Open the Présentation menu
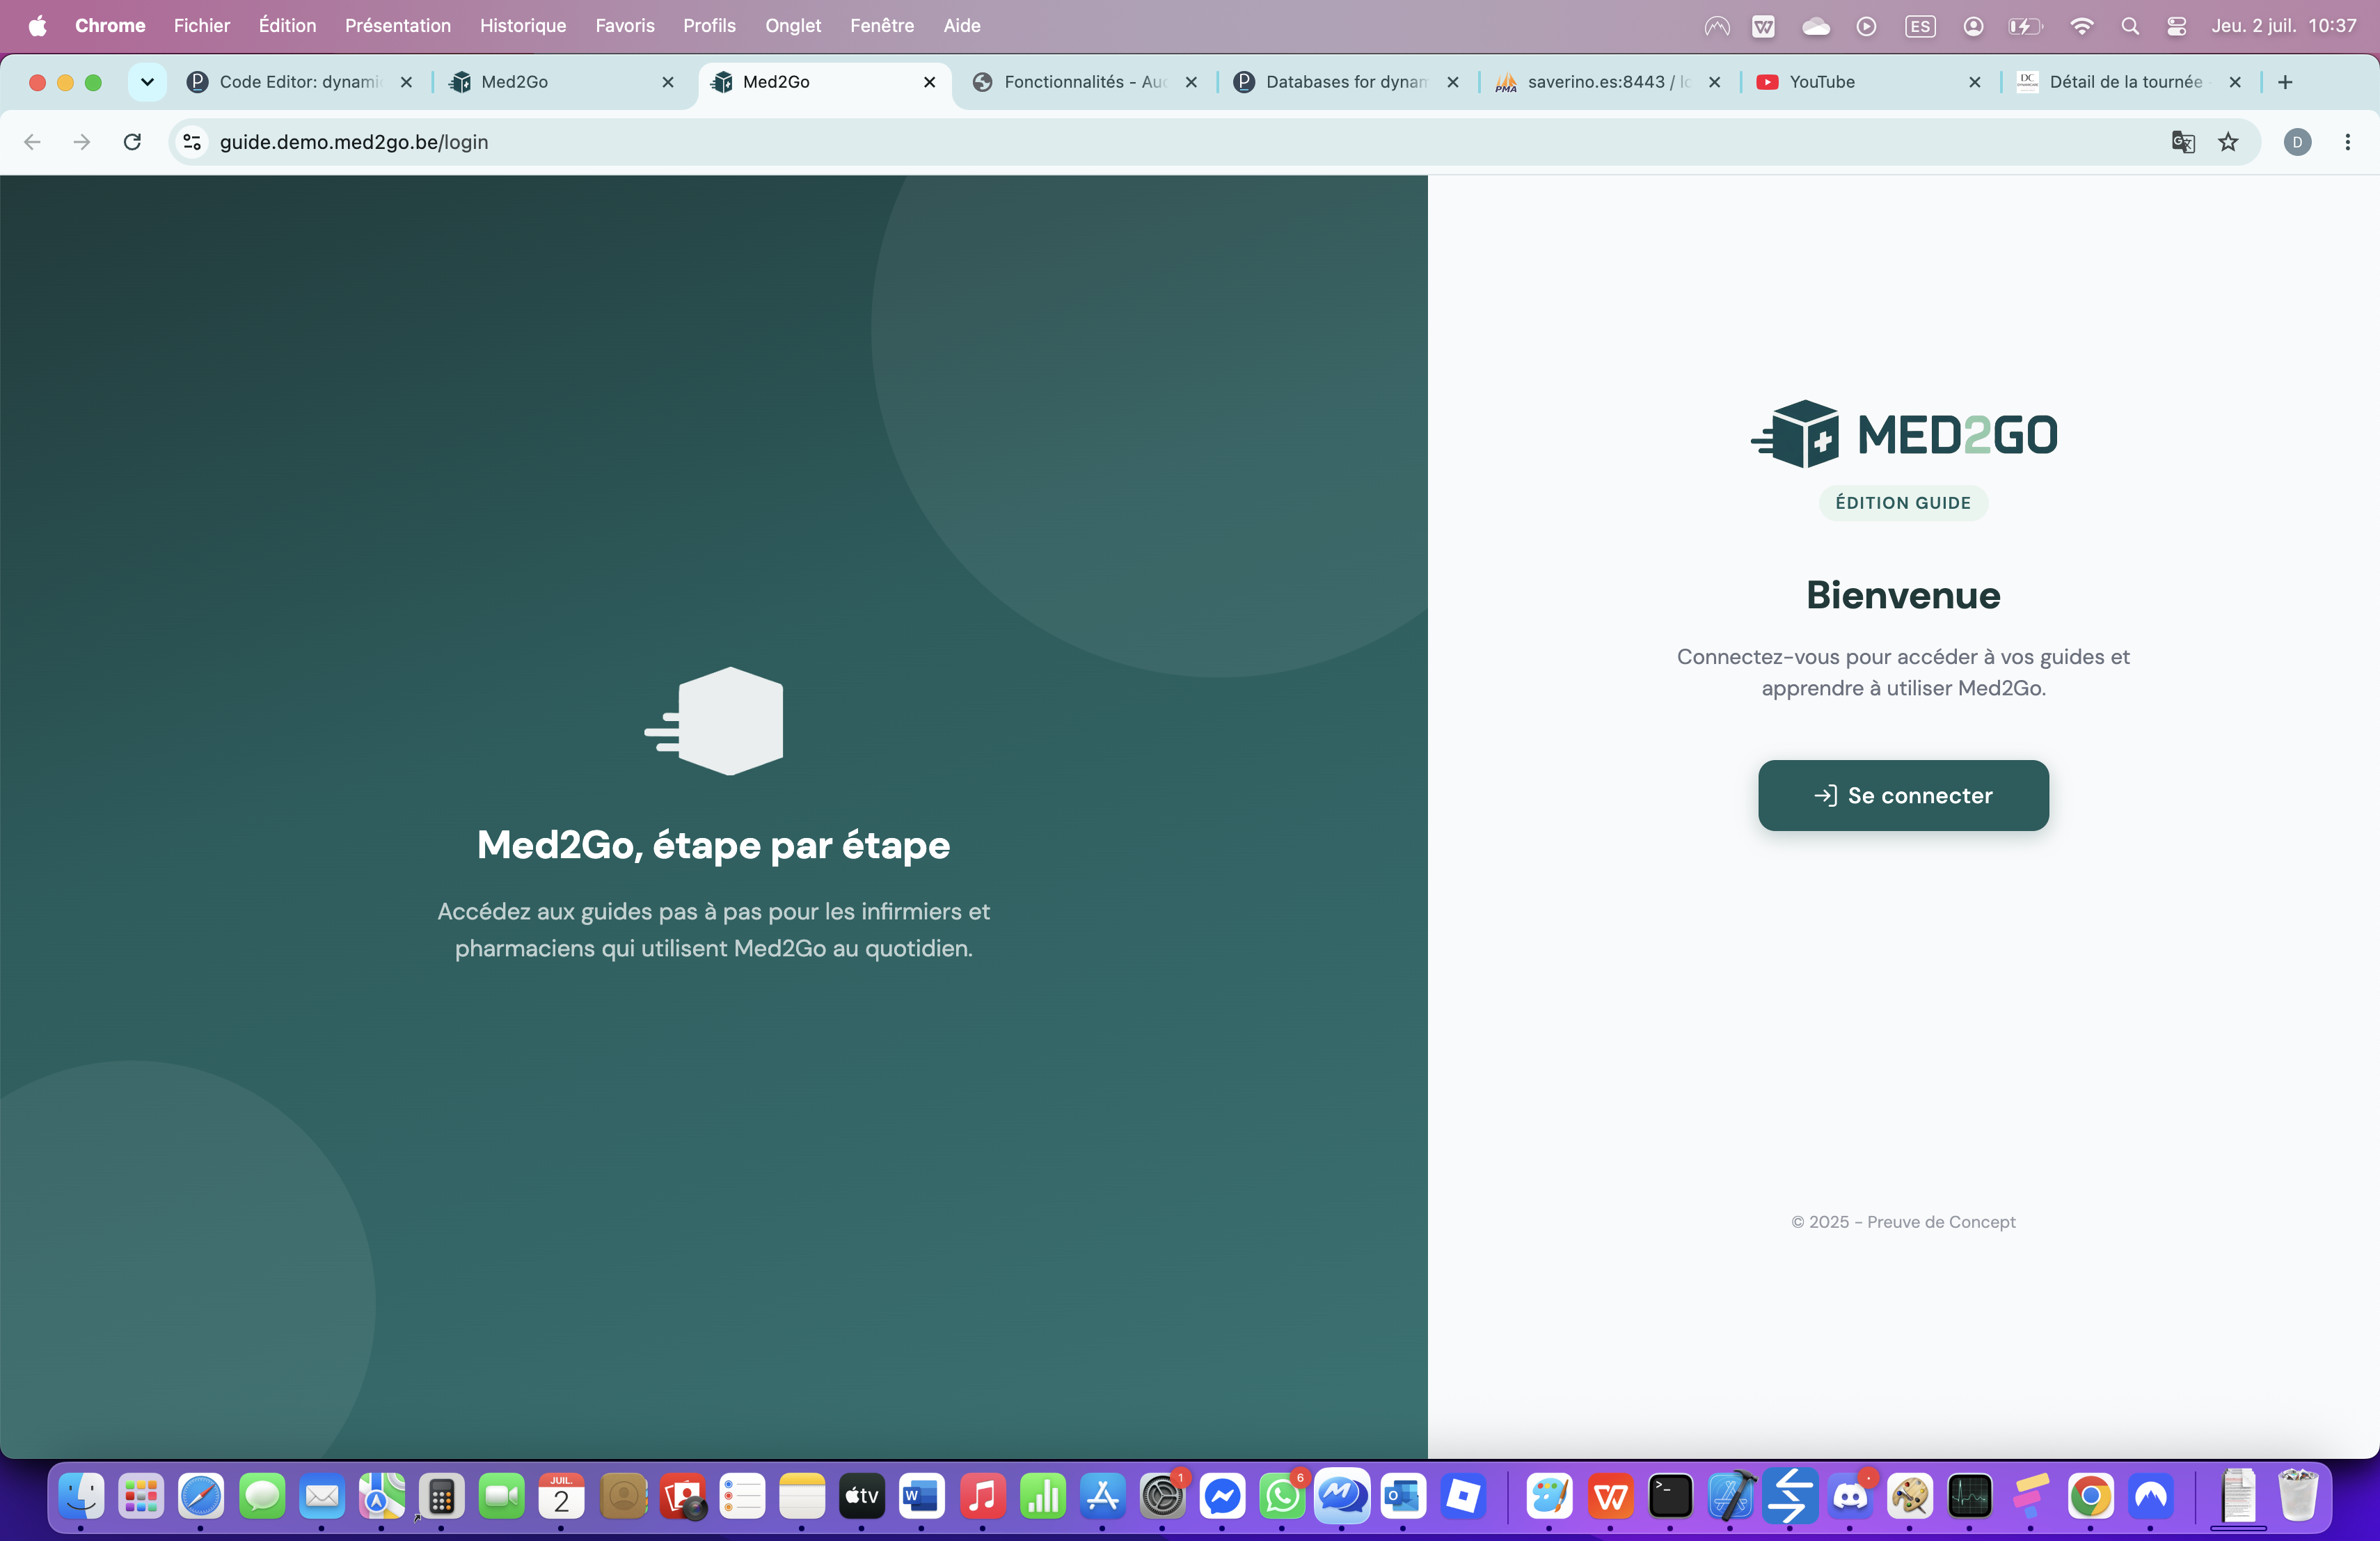 [x=398, y=26]
